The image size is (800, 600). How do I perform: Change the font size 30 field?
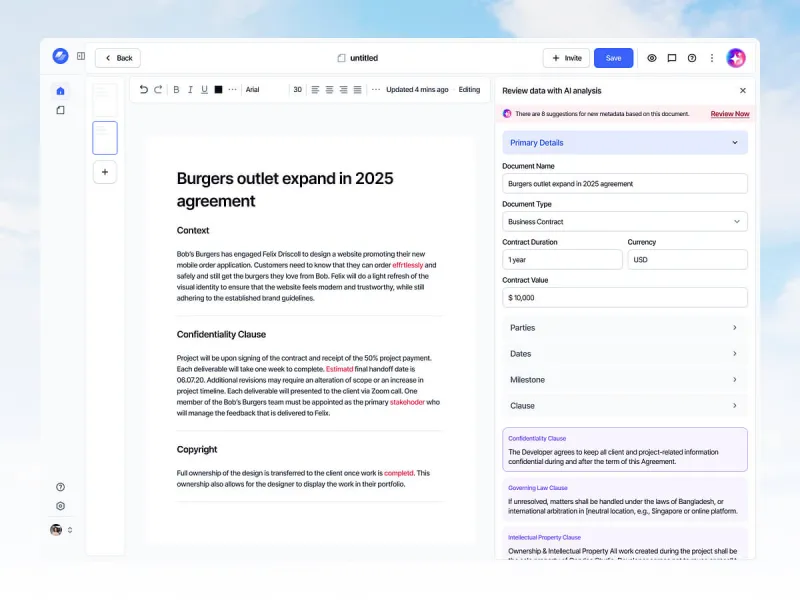coord(297,89)
